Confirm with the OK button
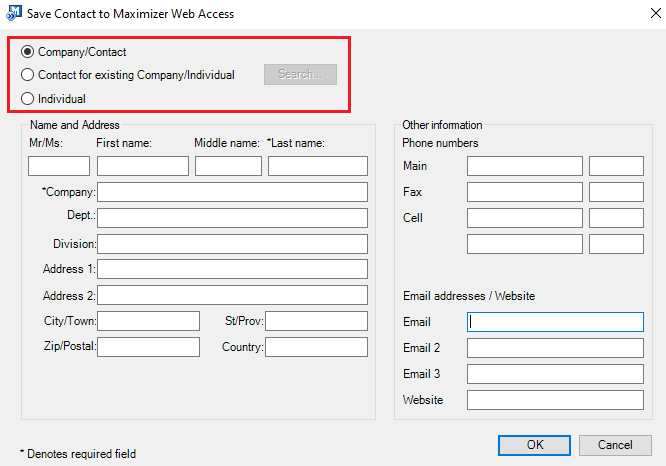Image resolution: width=666 pixels, height=466 pixels. click(534, 445)
